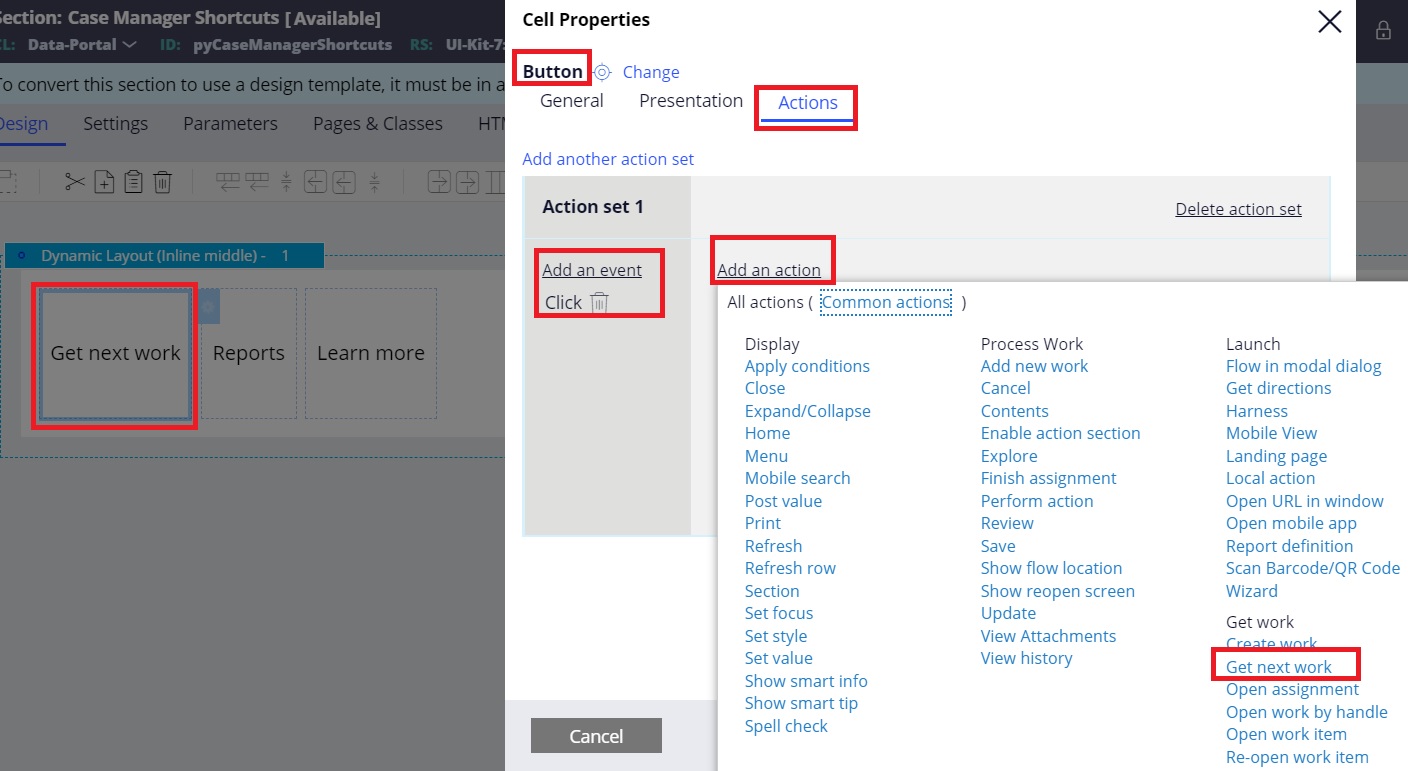This screenshot has width=1408, height=771.
Task: Select the Cut tool in the toolbar
Action: tap(75, 181)
